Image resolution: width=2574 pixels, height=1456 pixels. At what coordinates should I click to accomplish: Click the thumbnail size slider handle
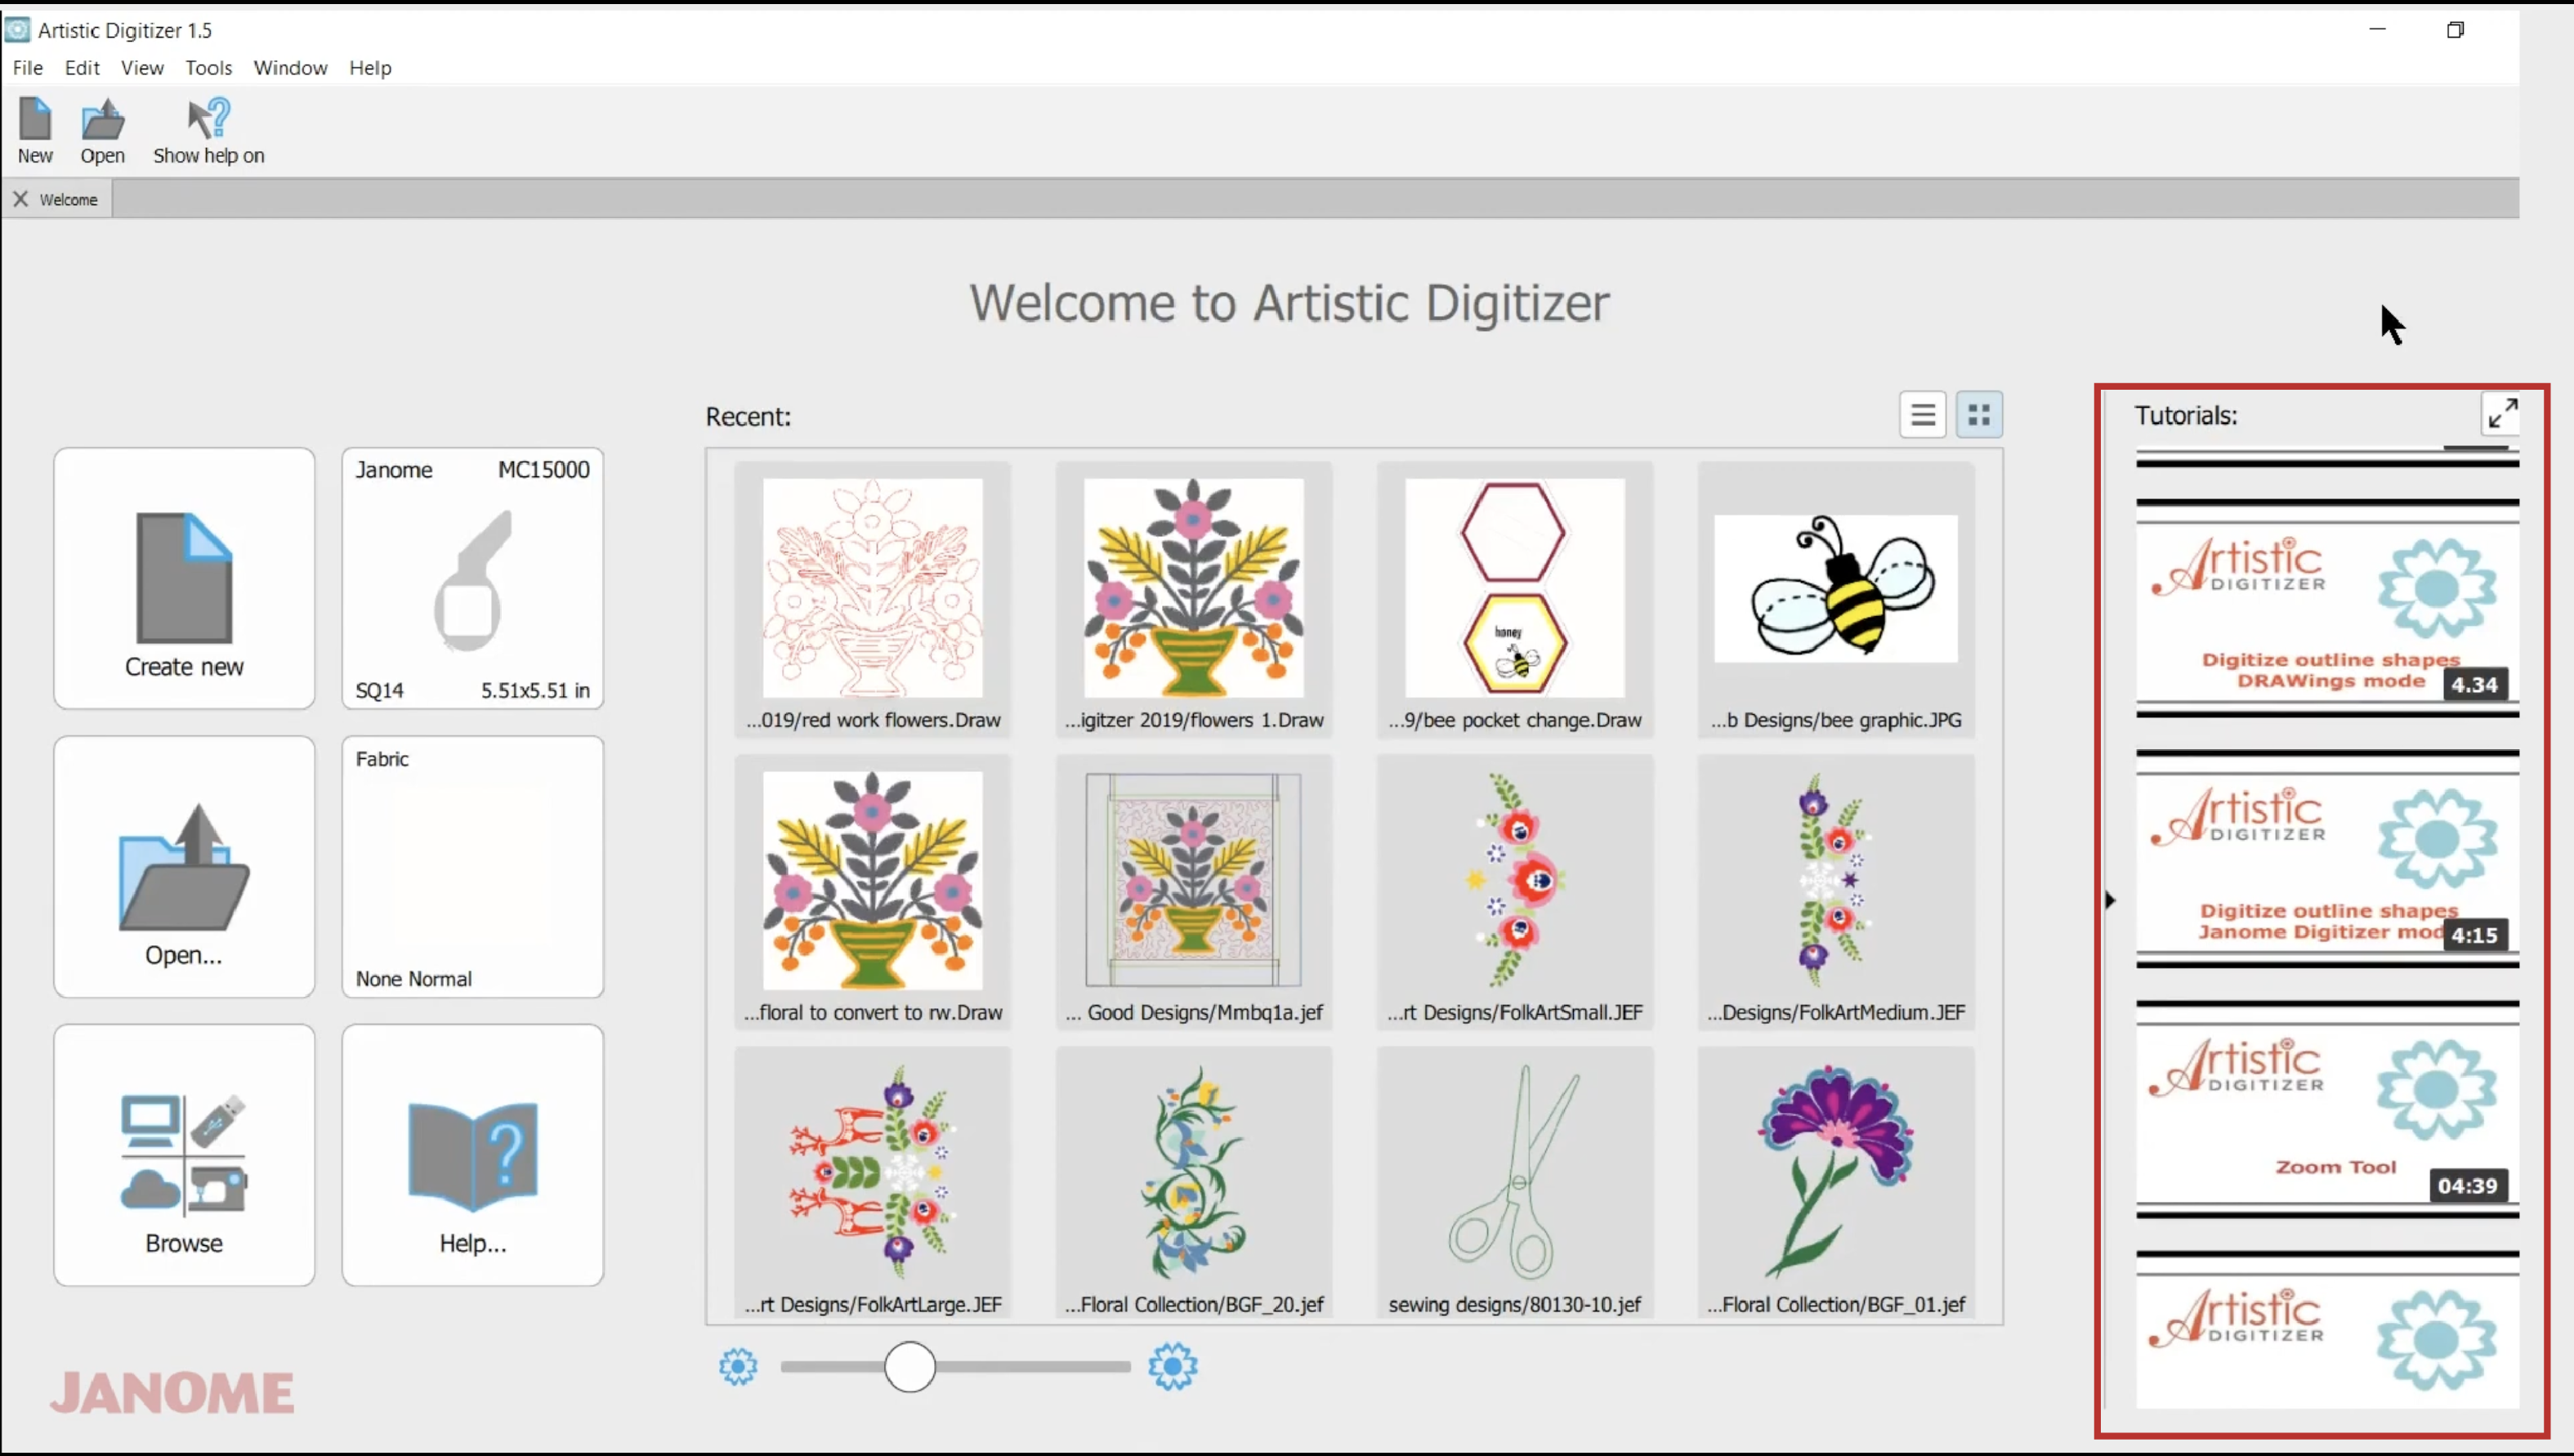(910, 1366)
